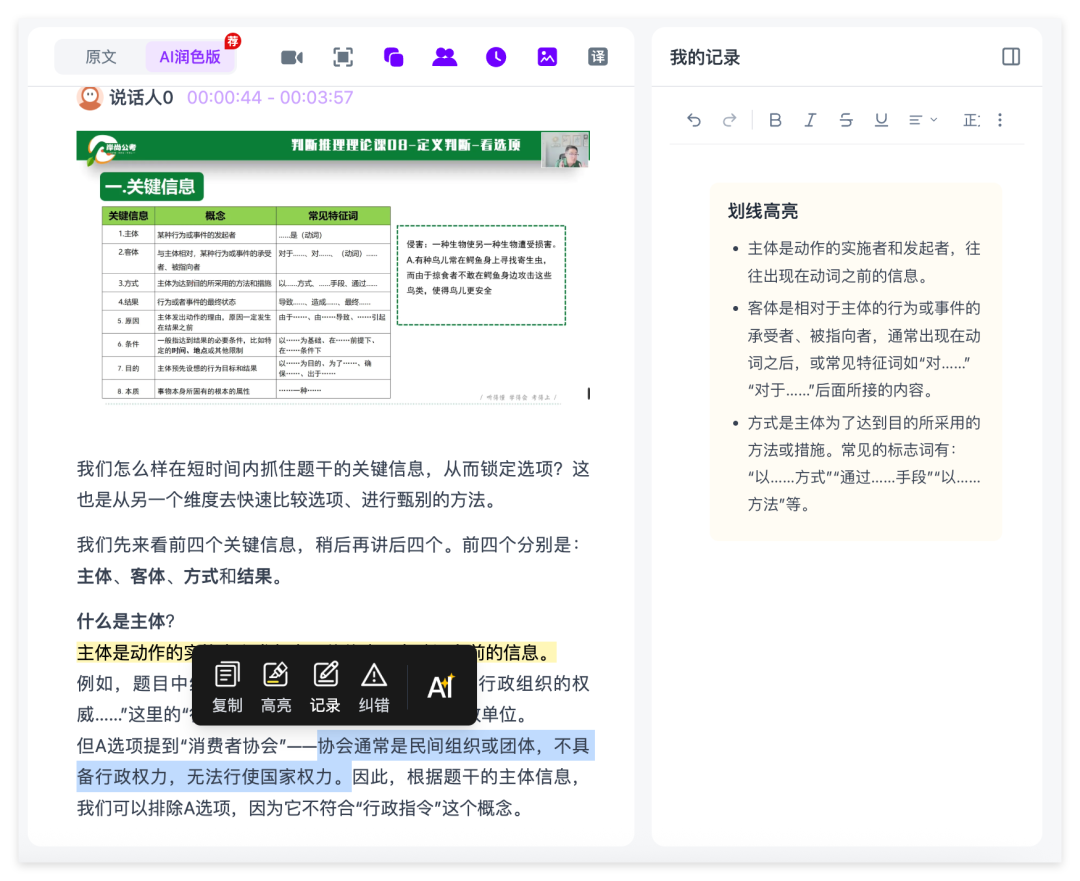Viewport: 1080px width, 881px height.
Task: Click the purple clock icon
Action: [496, 57]
